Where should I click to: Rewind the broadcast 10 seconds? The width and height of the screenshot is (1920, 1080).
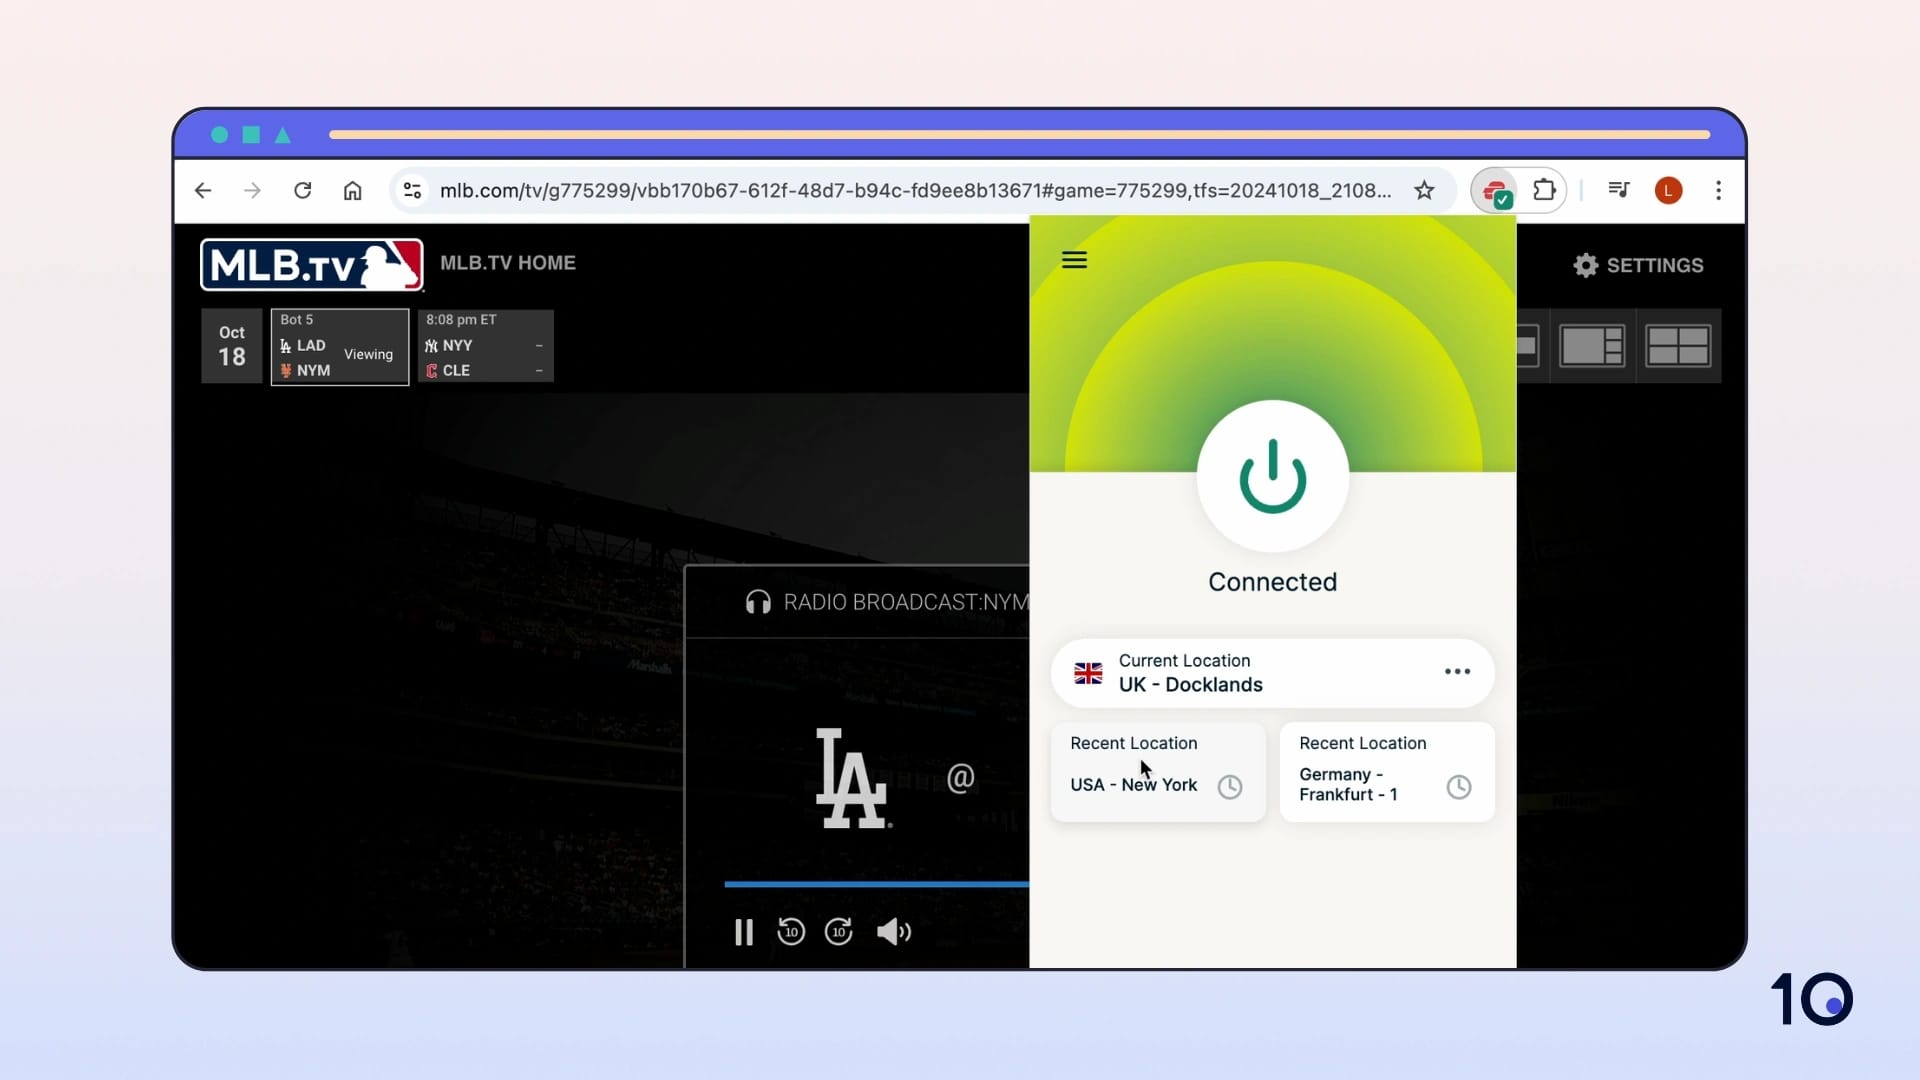coord(790,932)
